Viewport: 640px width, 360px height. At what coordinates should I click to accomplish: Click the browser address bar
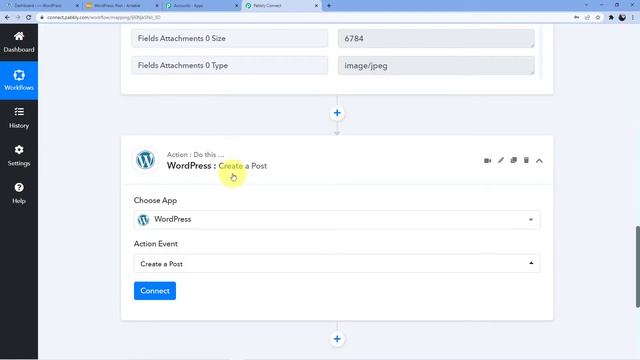click(302, 18)
